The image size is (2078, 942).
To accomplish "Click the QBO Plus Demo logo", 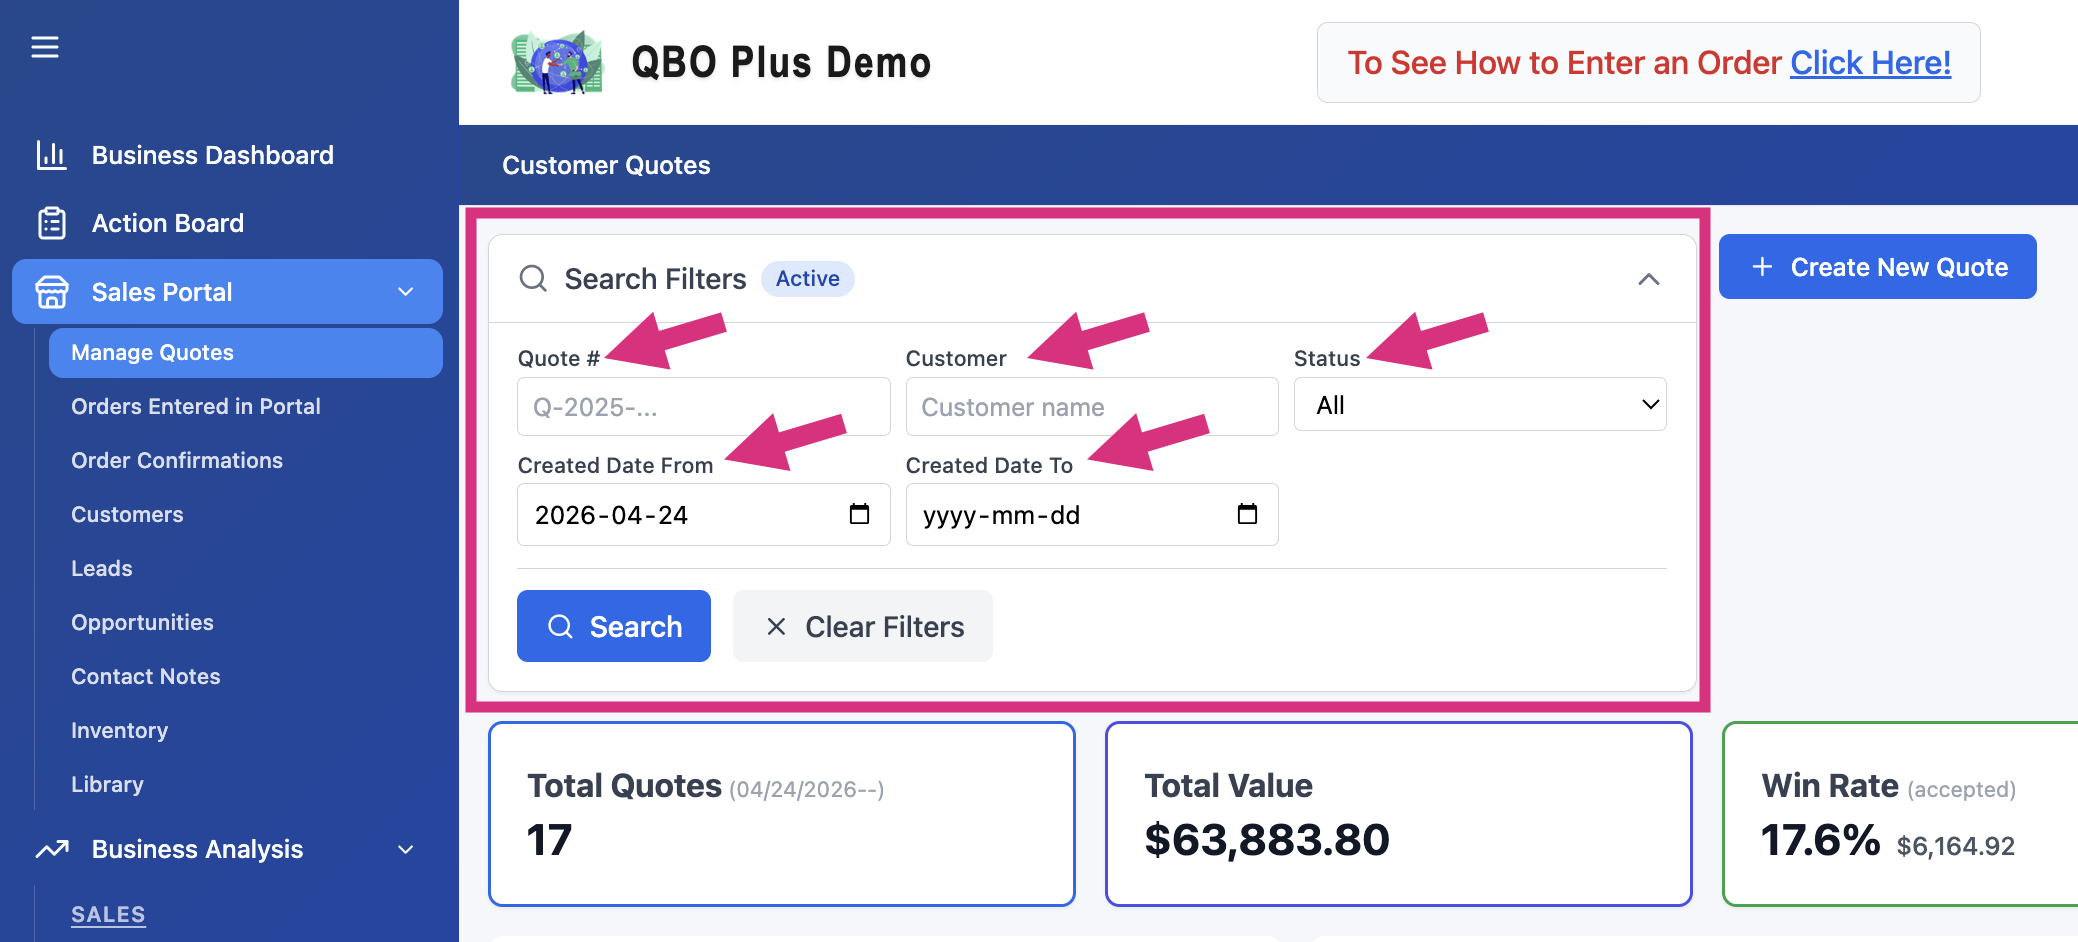I will [x=557, y=62].
